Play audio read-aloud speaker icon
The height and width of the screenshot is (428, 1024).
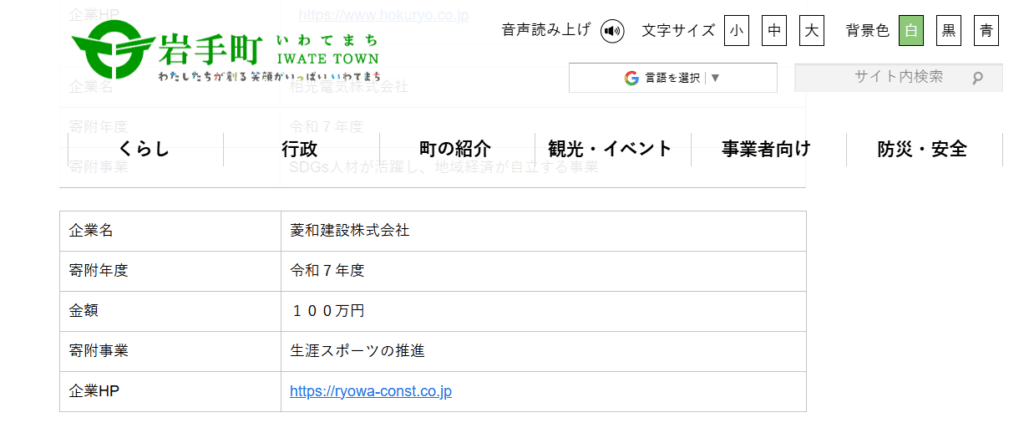(612, 31)
